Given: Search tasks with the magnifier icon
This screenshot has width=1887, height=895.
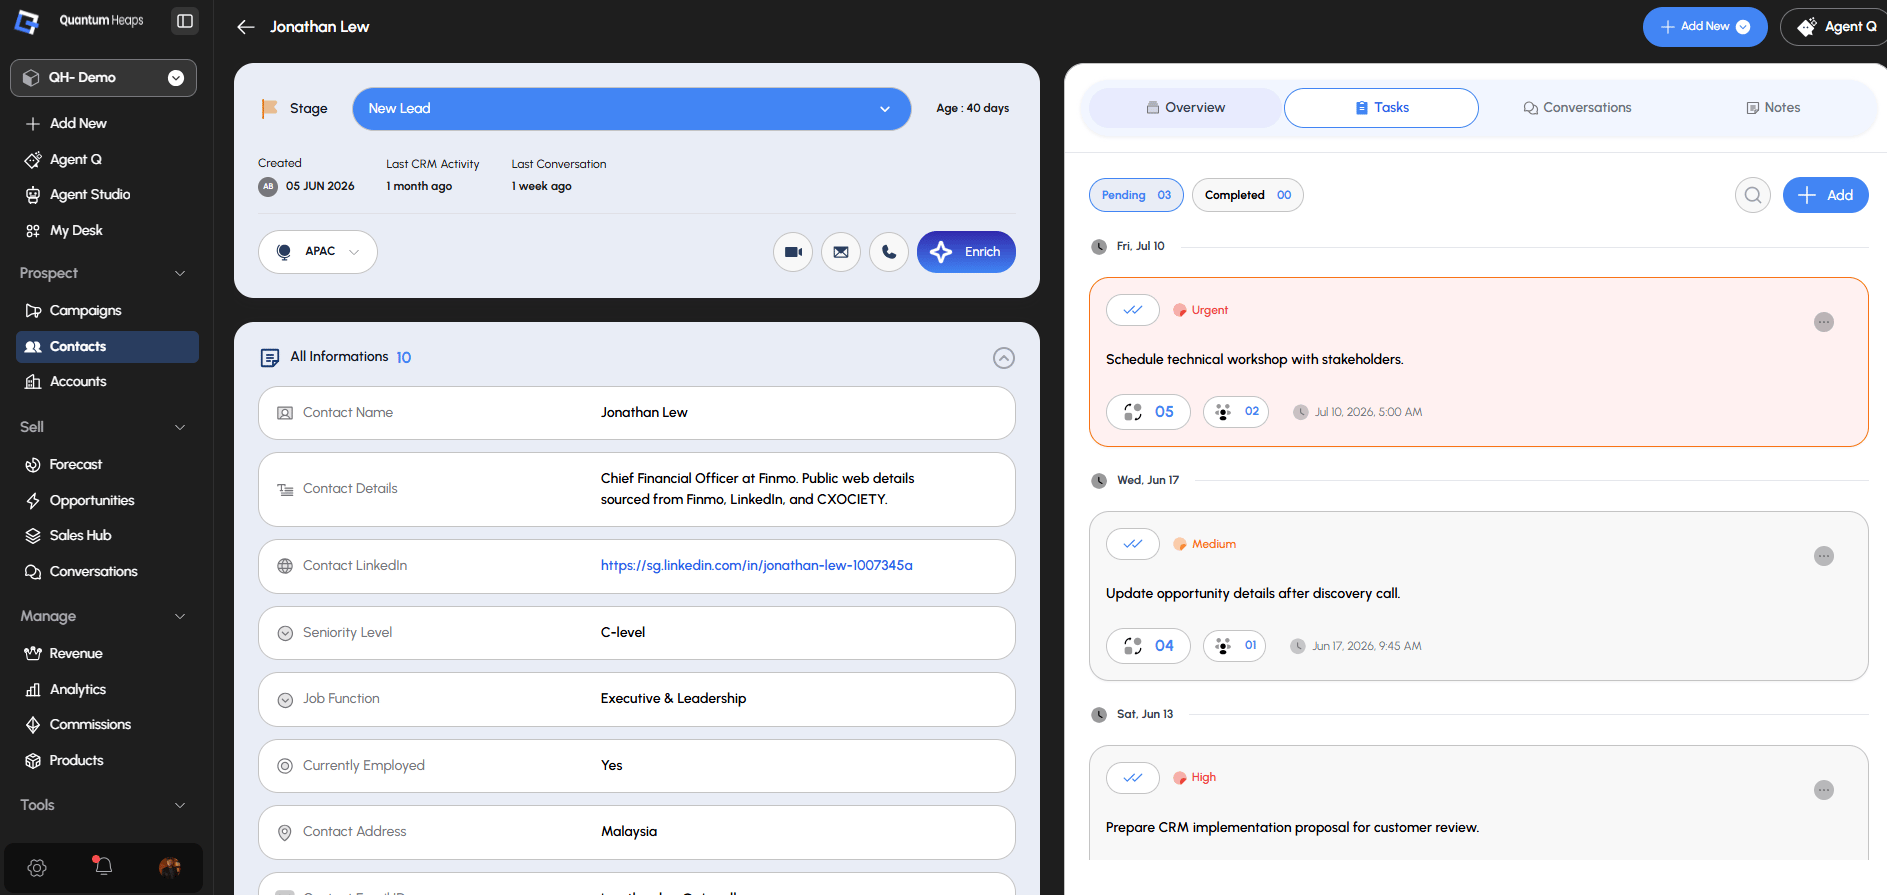Looking at the screenshot, I should coord(1753,195).
